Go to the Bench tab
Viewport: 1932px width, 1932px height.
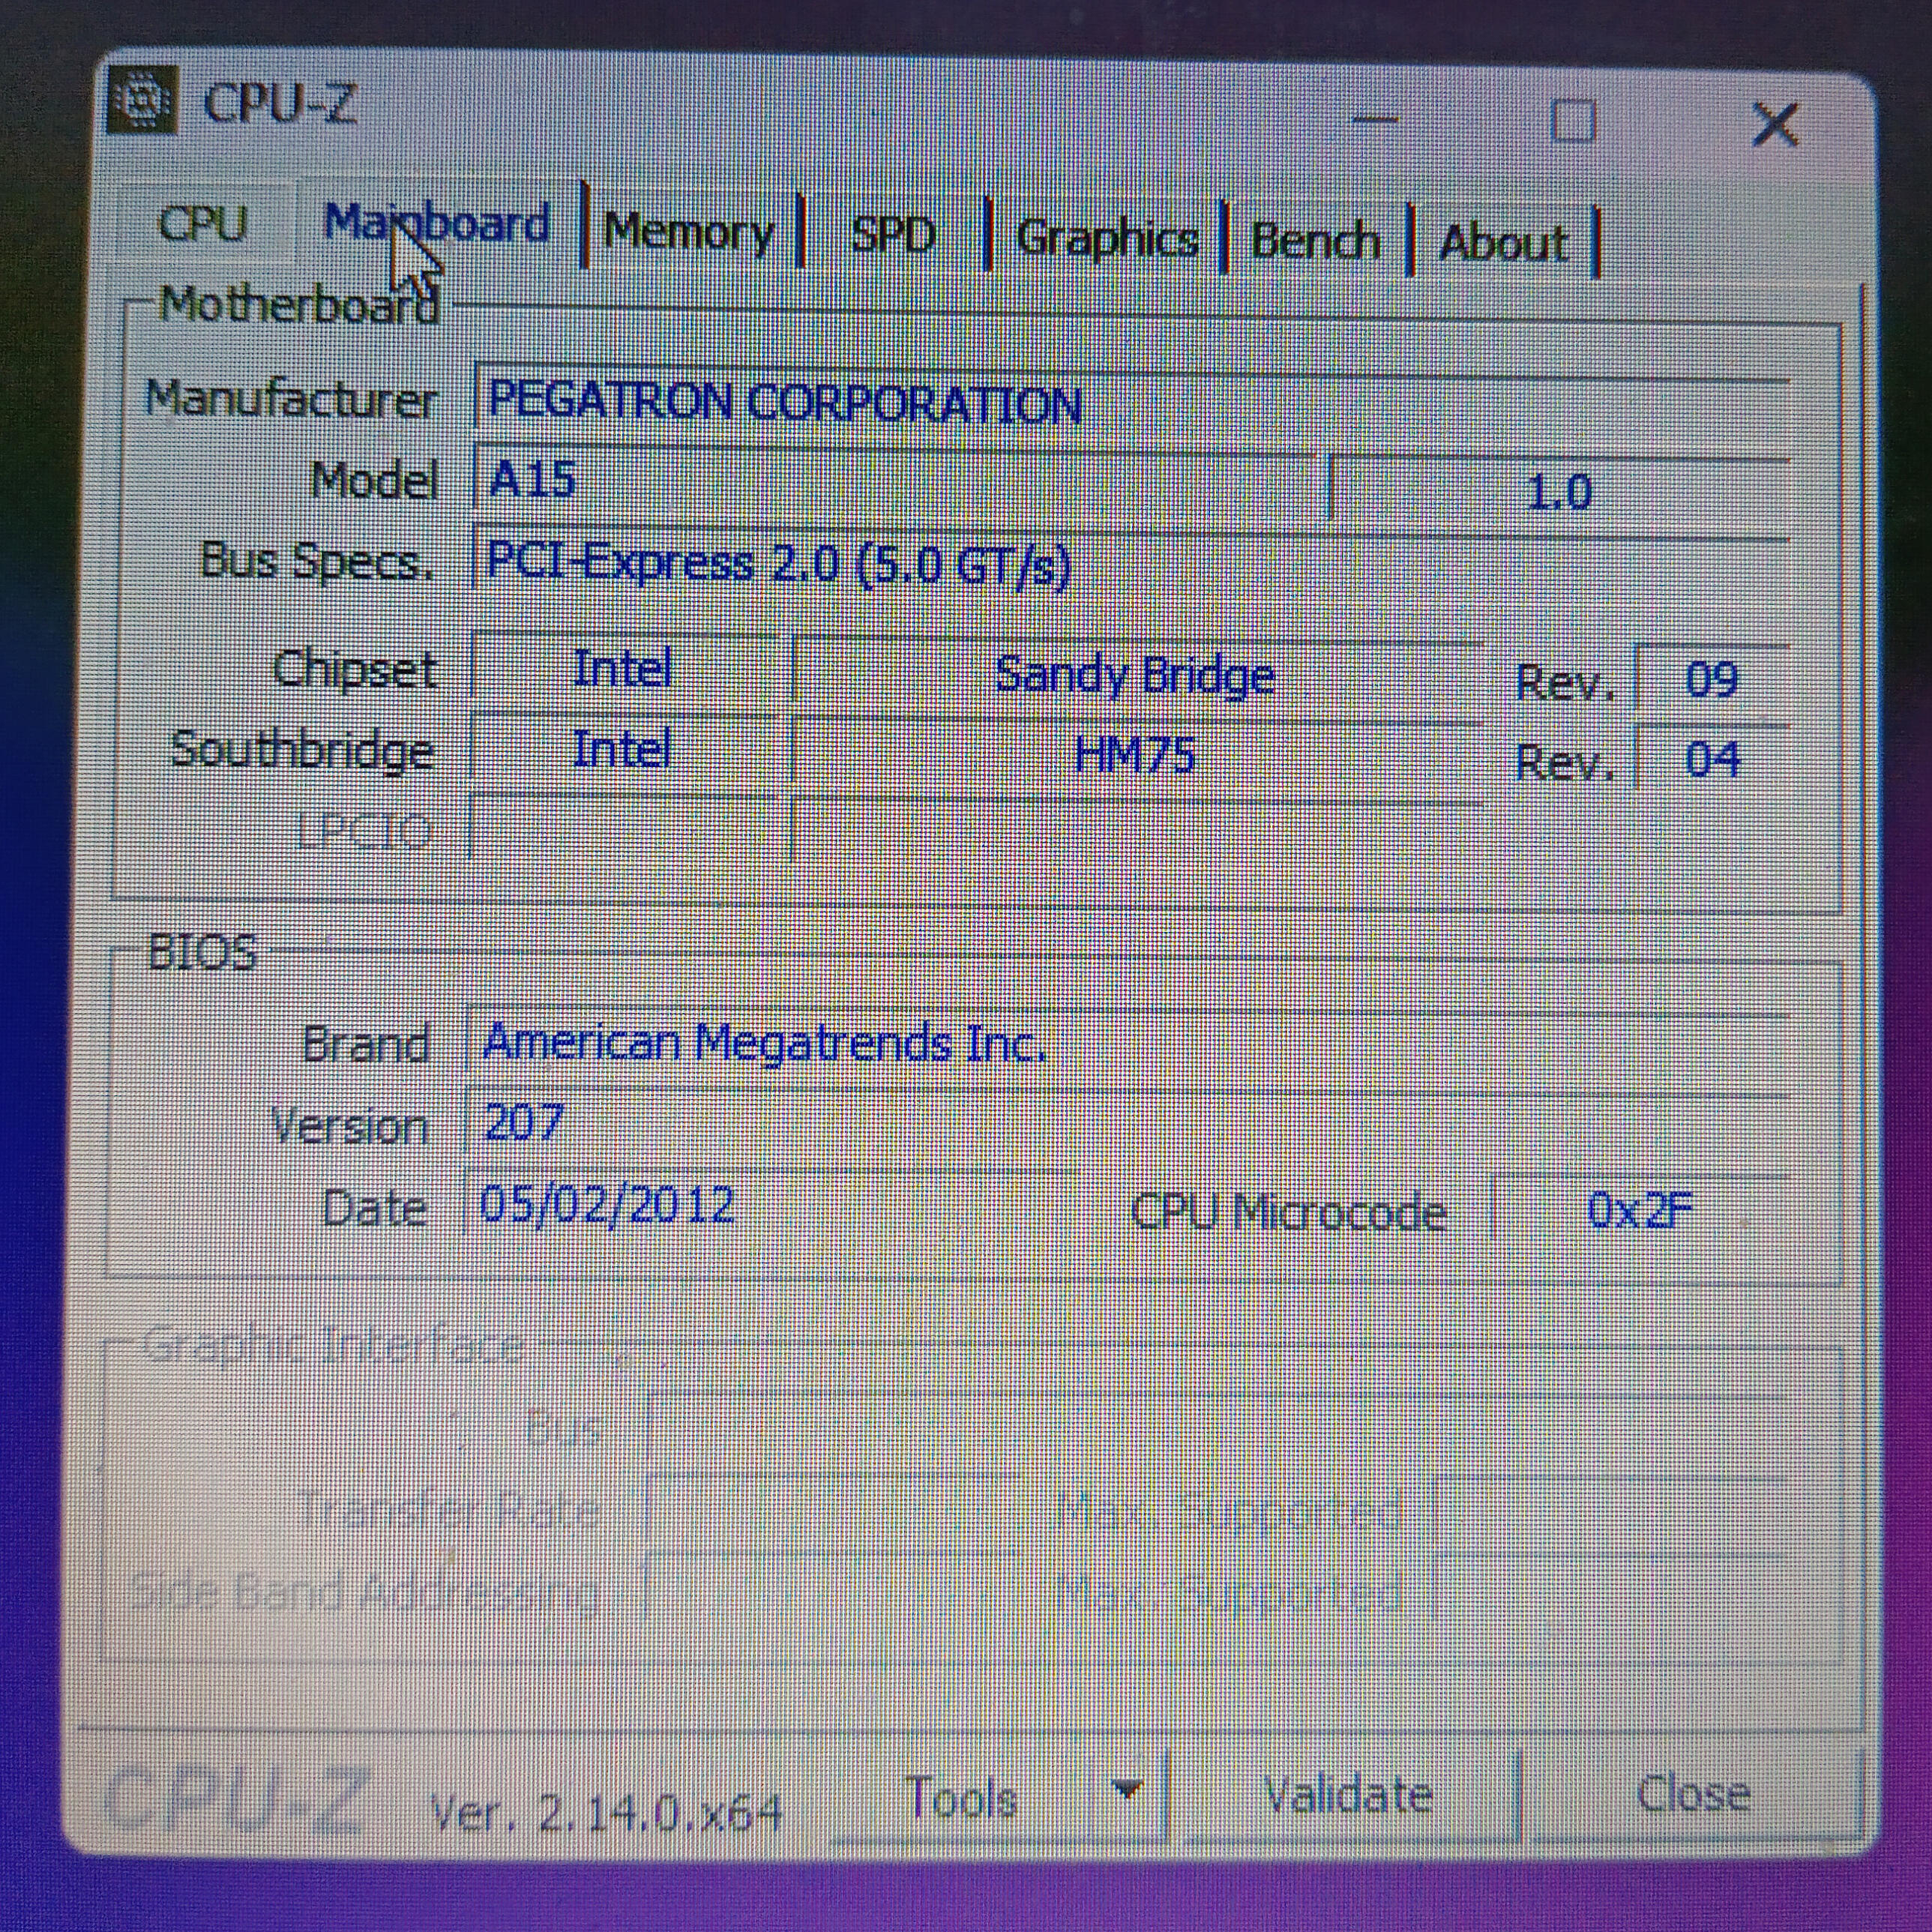(1315, 241)
